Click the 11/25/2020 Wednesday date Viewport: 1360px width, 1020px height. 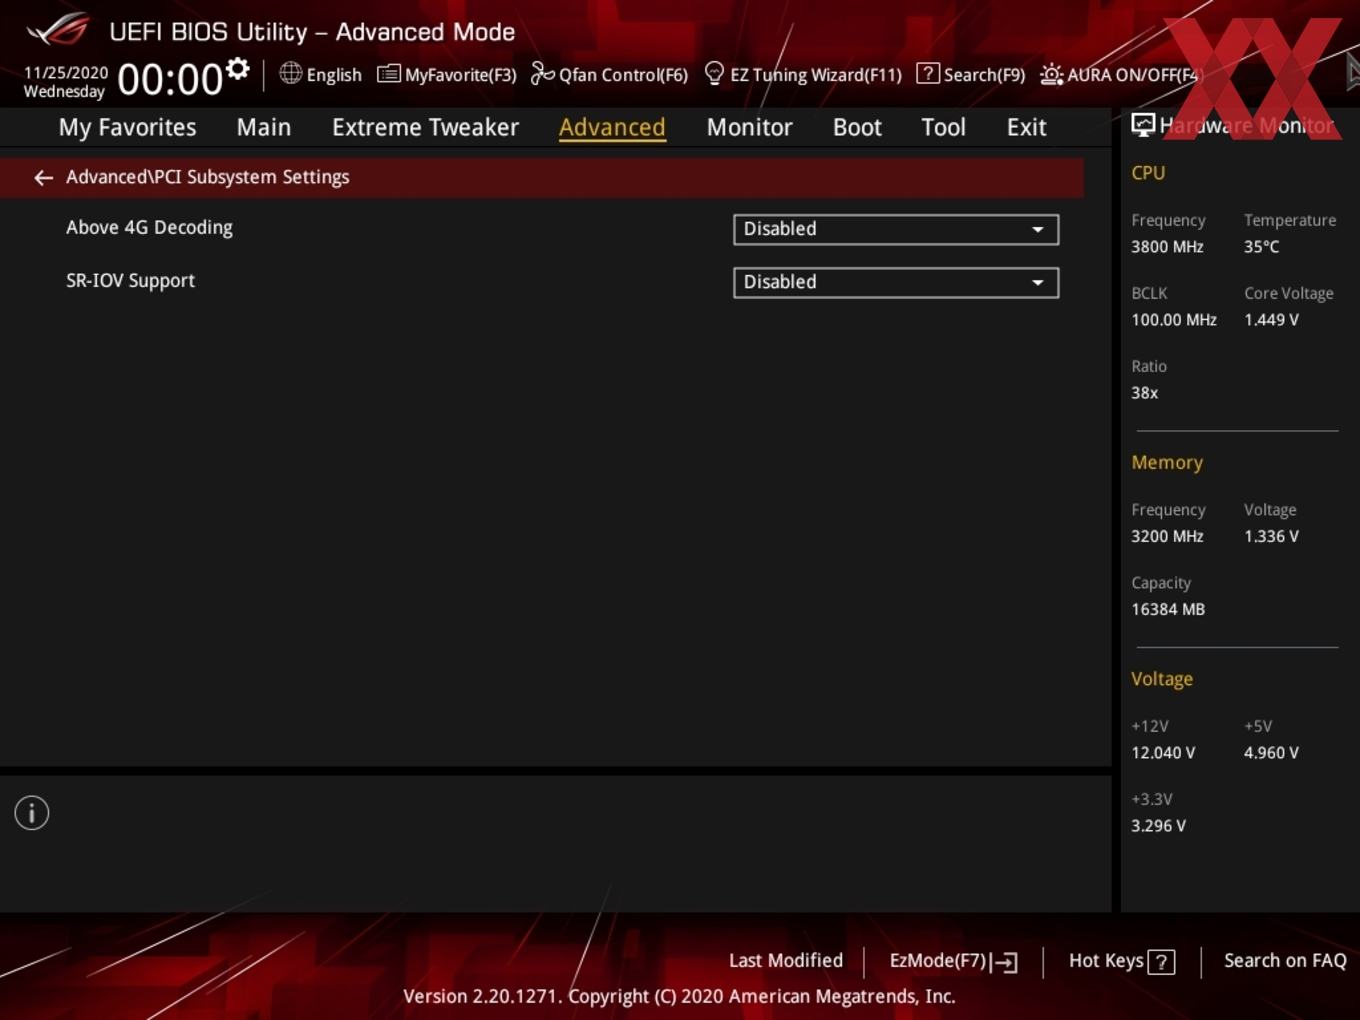(x=65, y=82)
